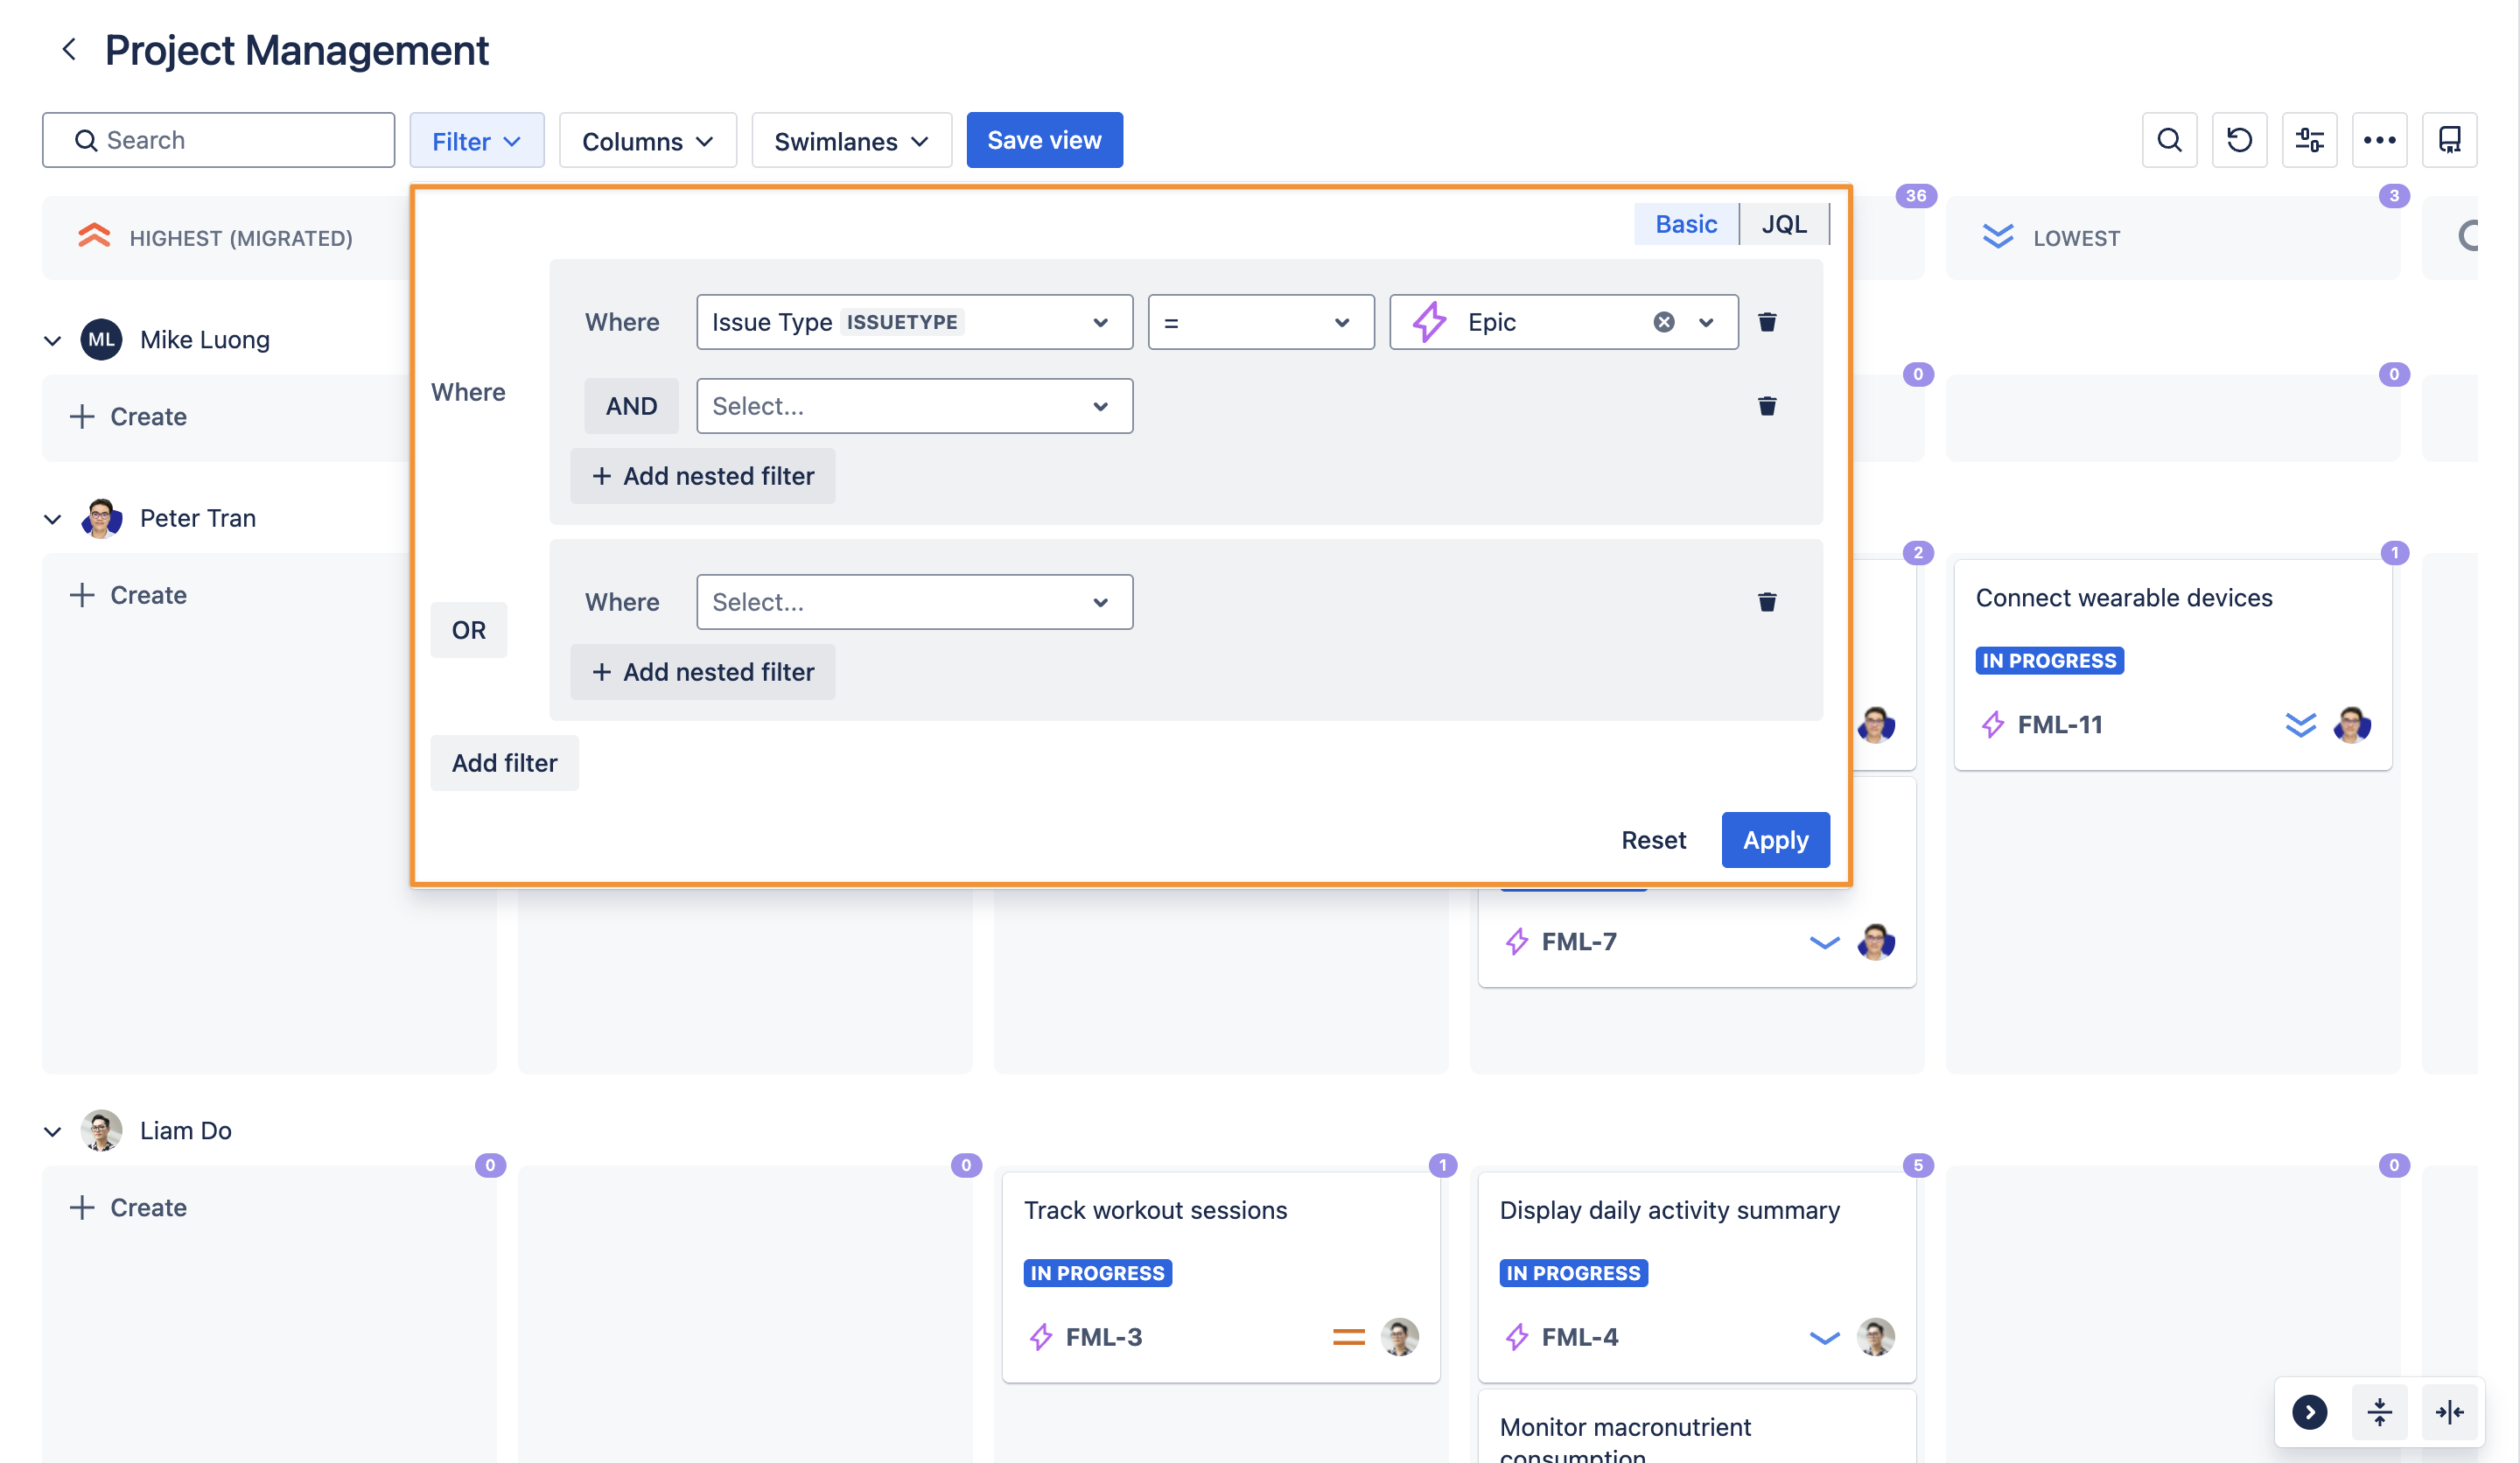Toggle the OR operator button
The height and width of the screenshot is (1463, 2520).
click(x=468, y=630)
